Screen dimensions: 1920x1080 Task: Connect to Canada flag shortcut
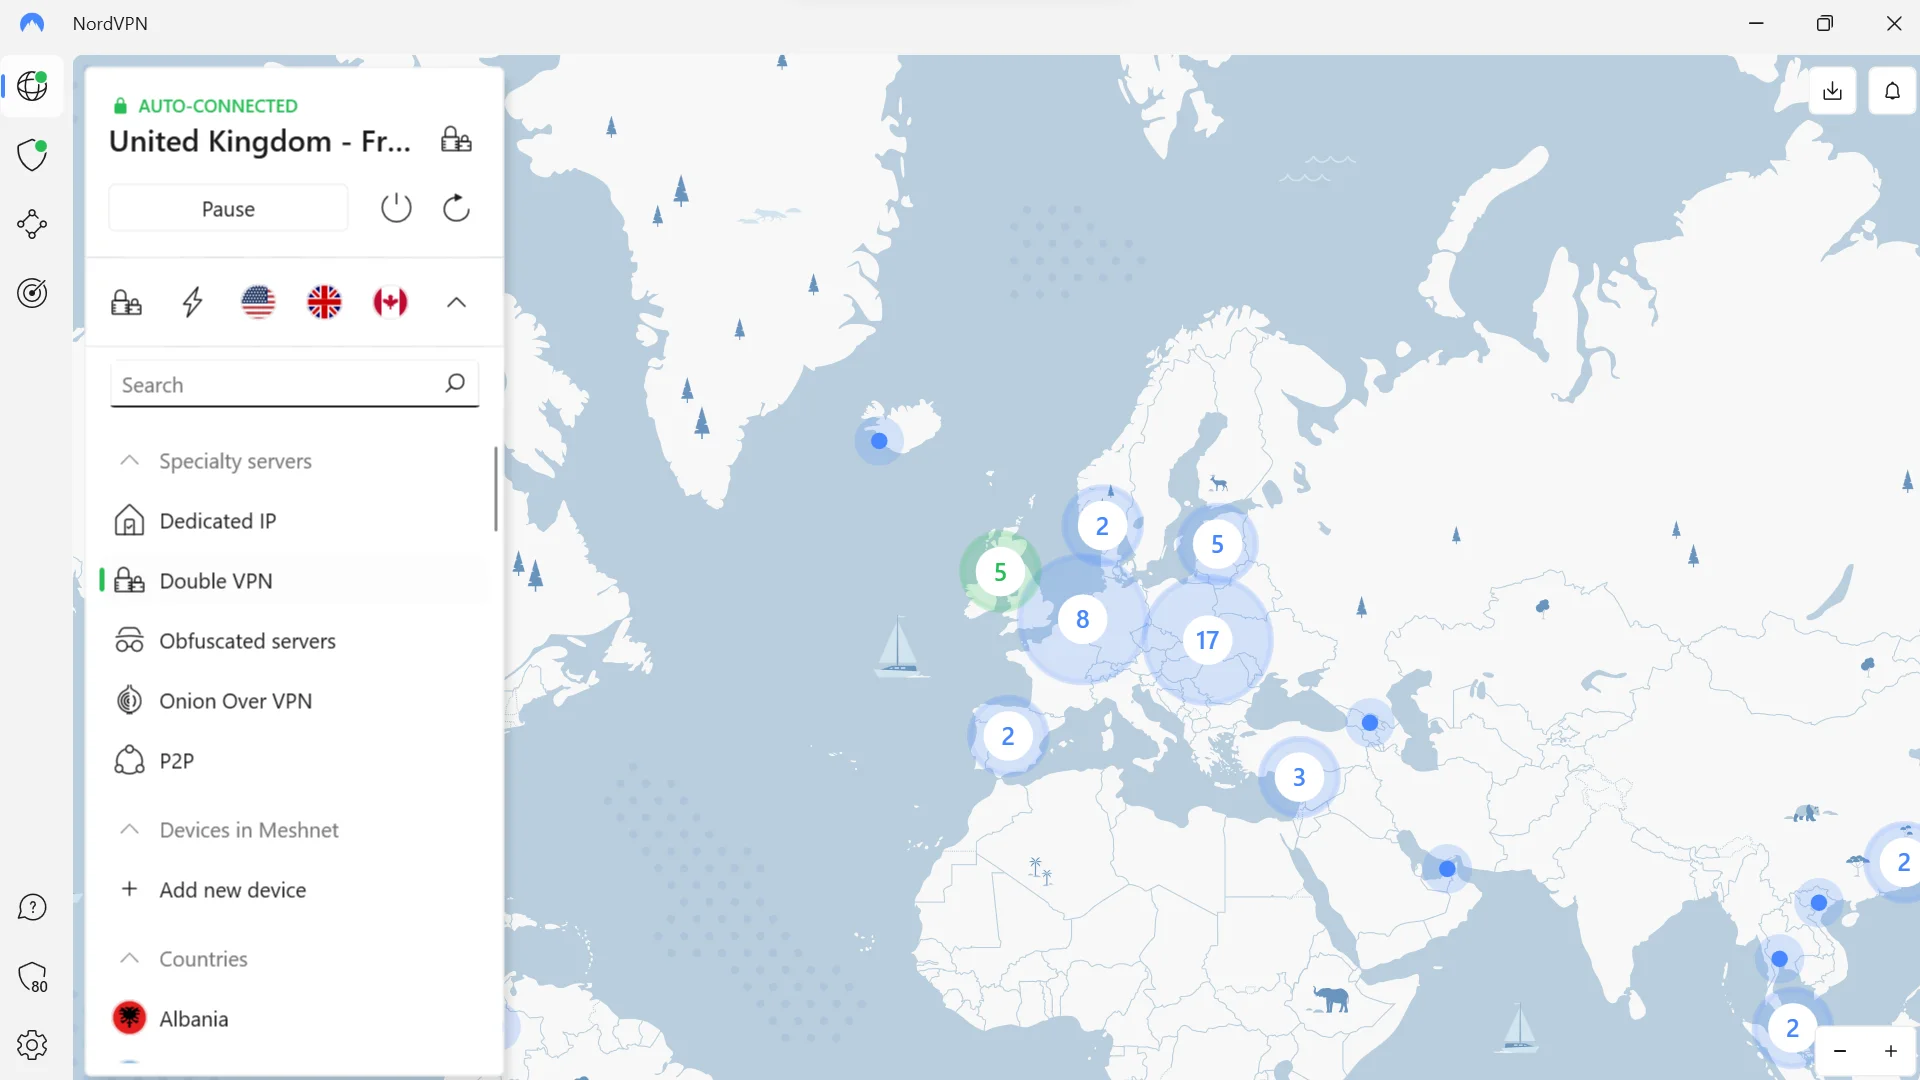click(390, 302)
